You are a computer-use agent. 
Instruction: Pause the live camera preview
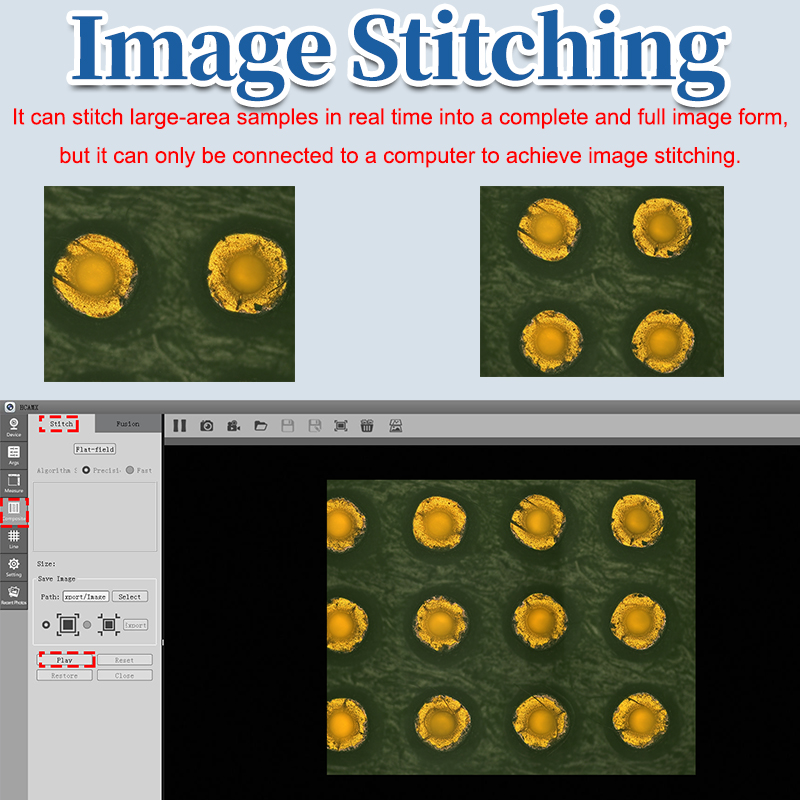(179, 426)
